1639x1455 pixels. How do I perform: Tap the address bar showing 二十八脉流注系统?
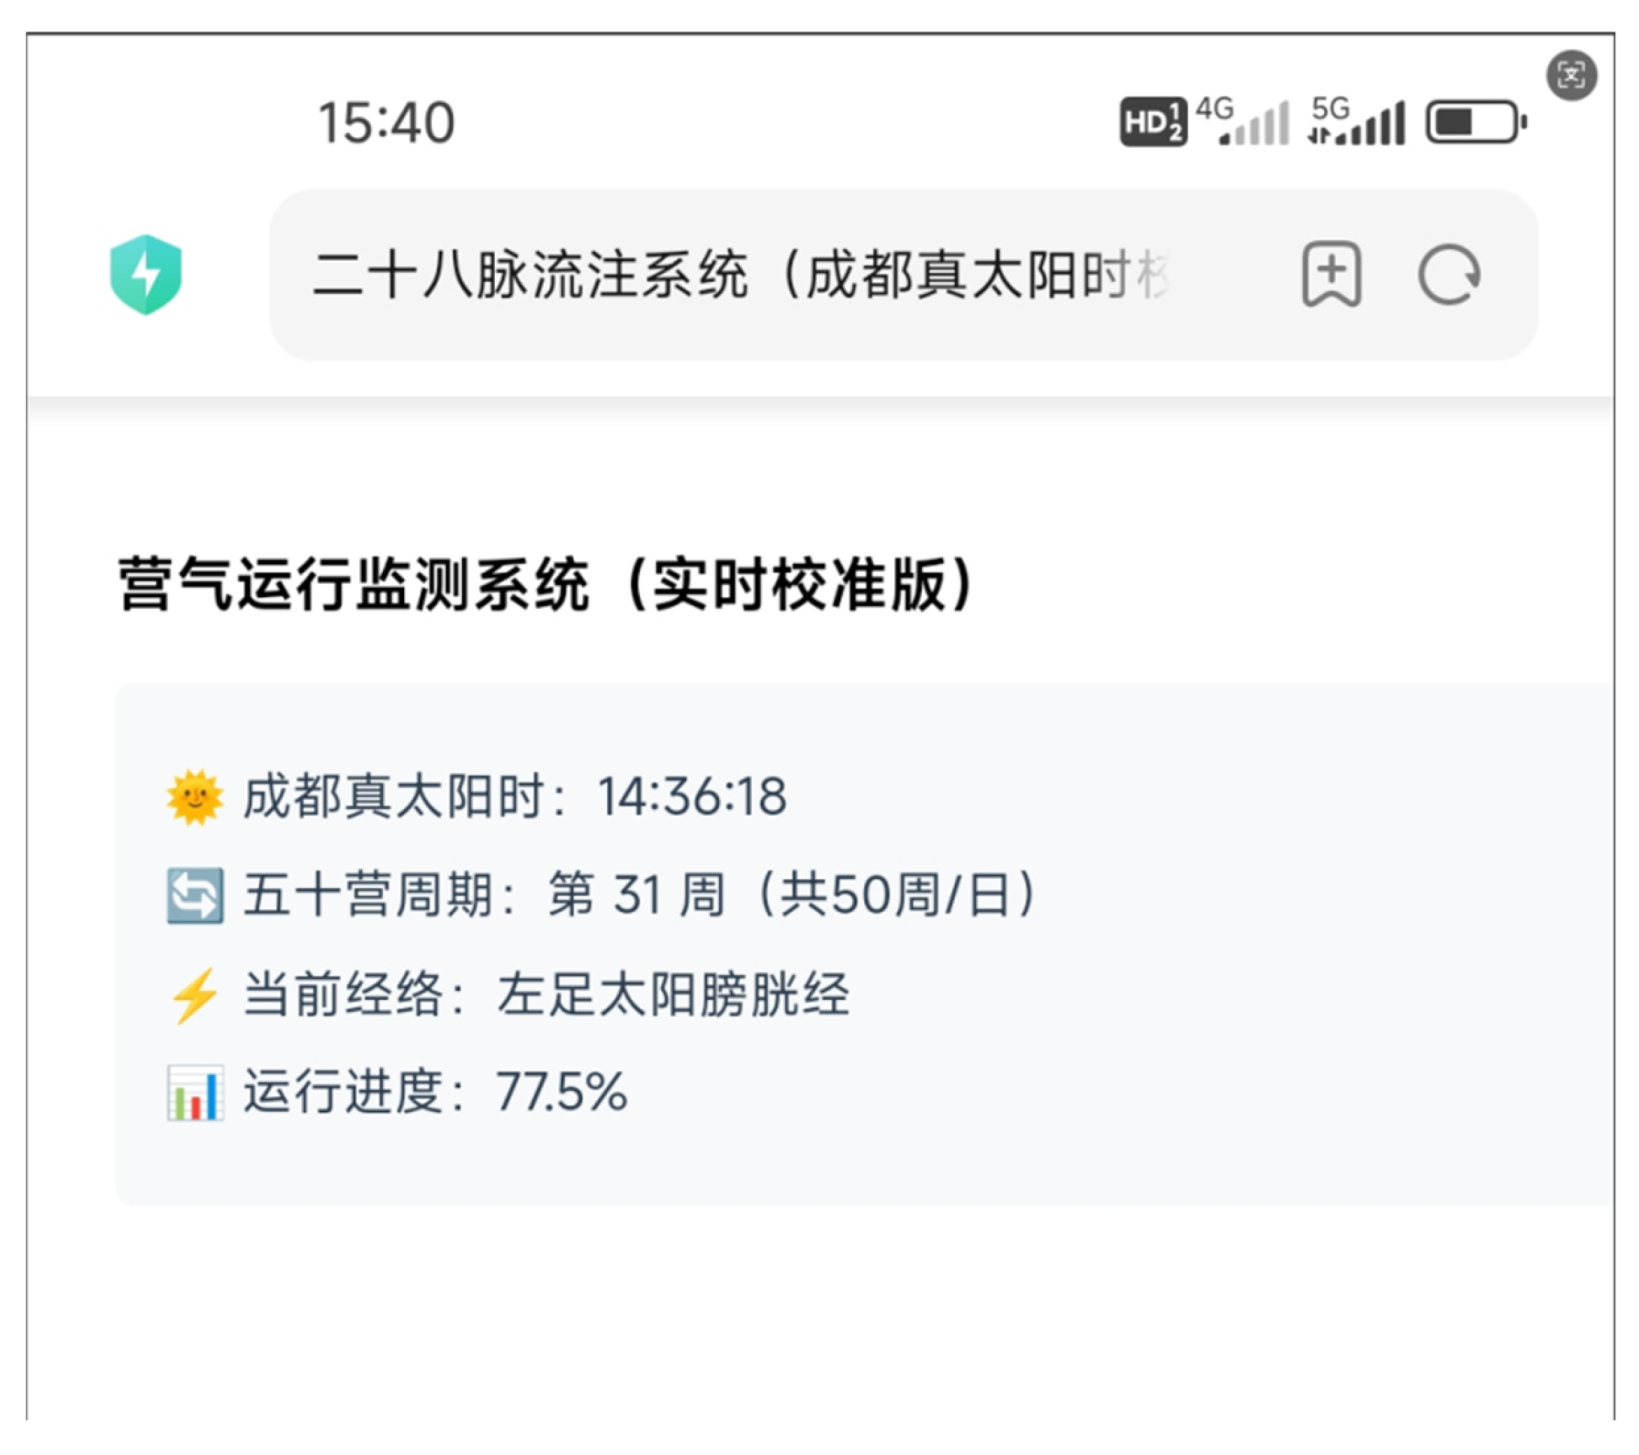click(x=740, y=275)
